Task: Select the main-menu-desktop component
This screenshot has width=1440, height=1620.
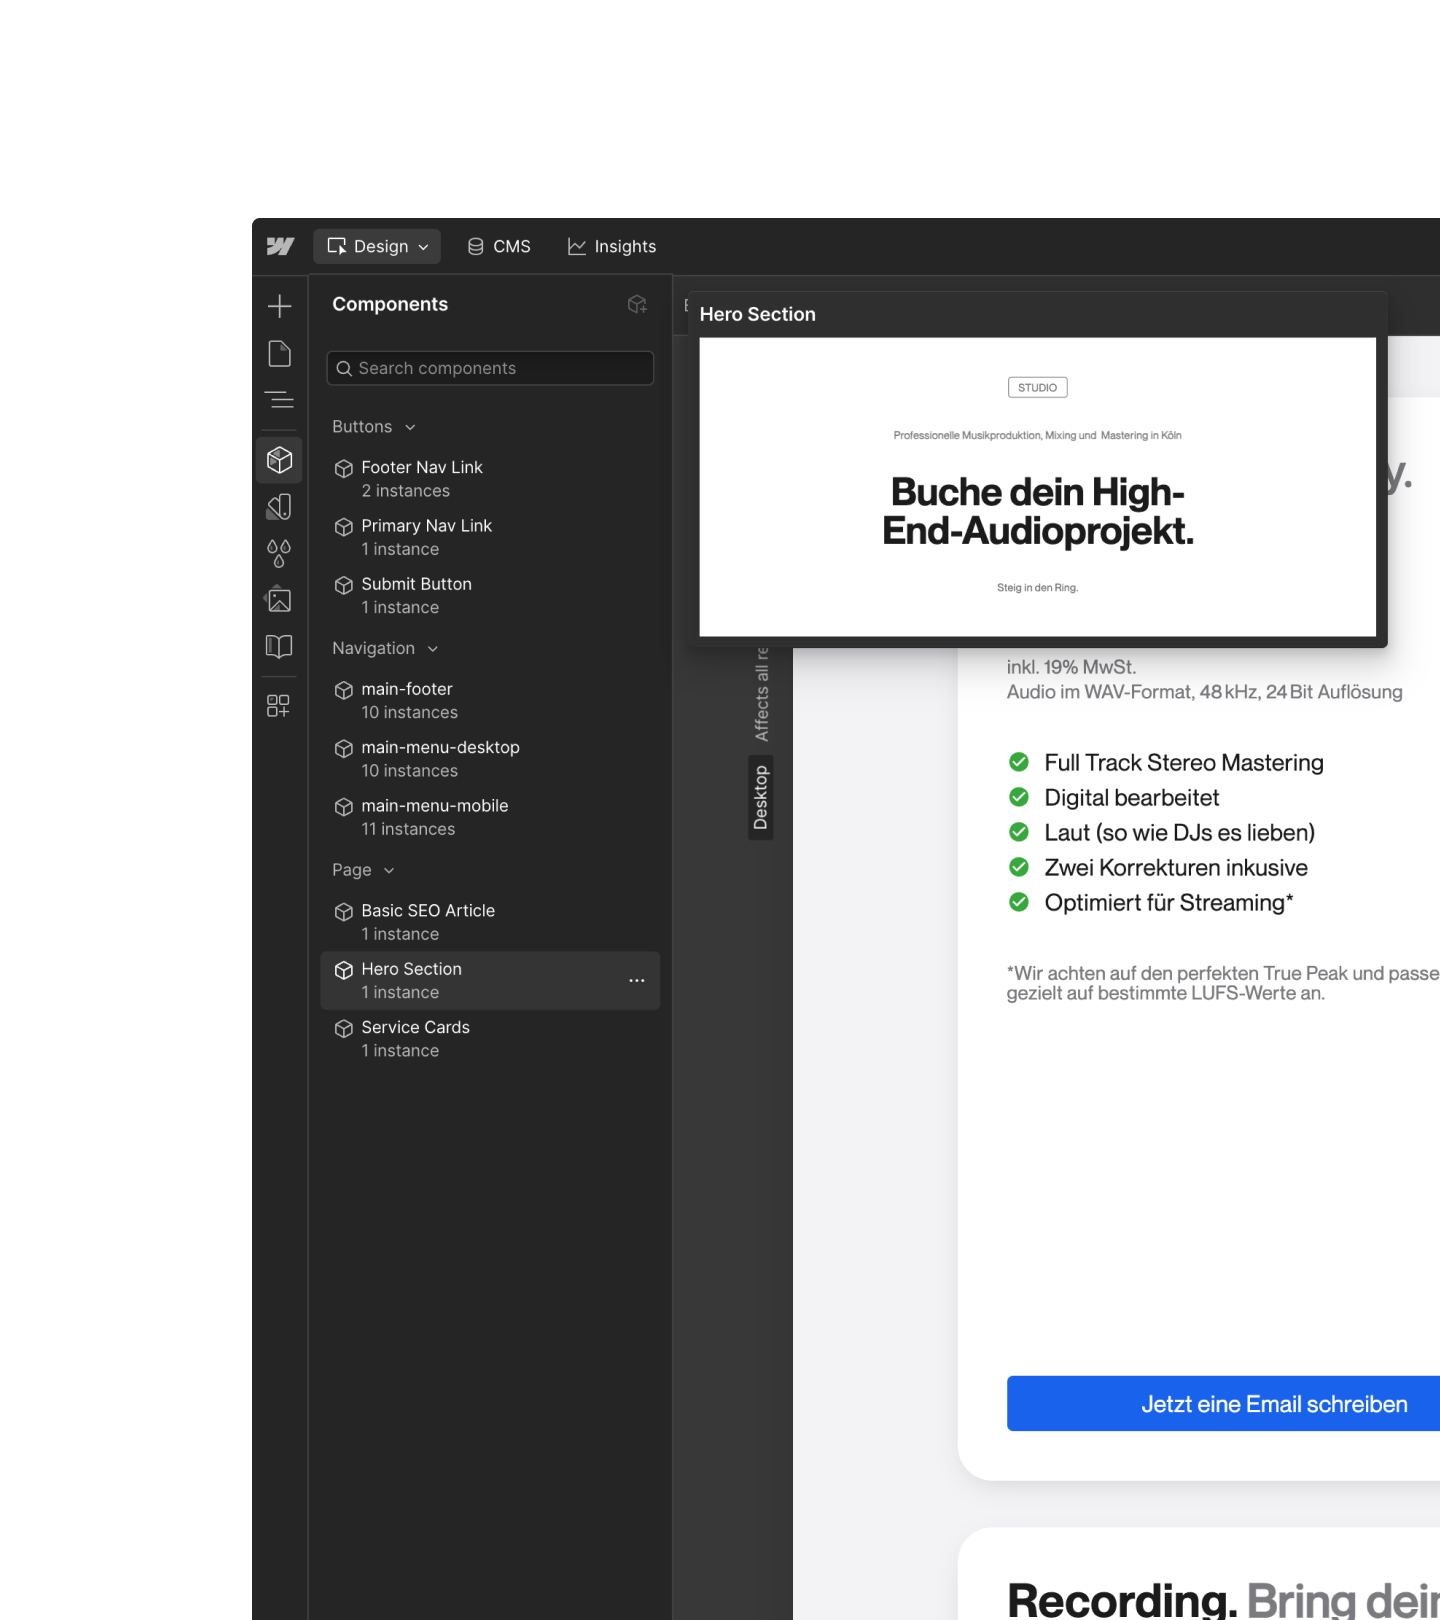Action: 490,758
